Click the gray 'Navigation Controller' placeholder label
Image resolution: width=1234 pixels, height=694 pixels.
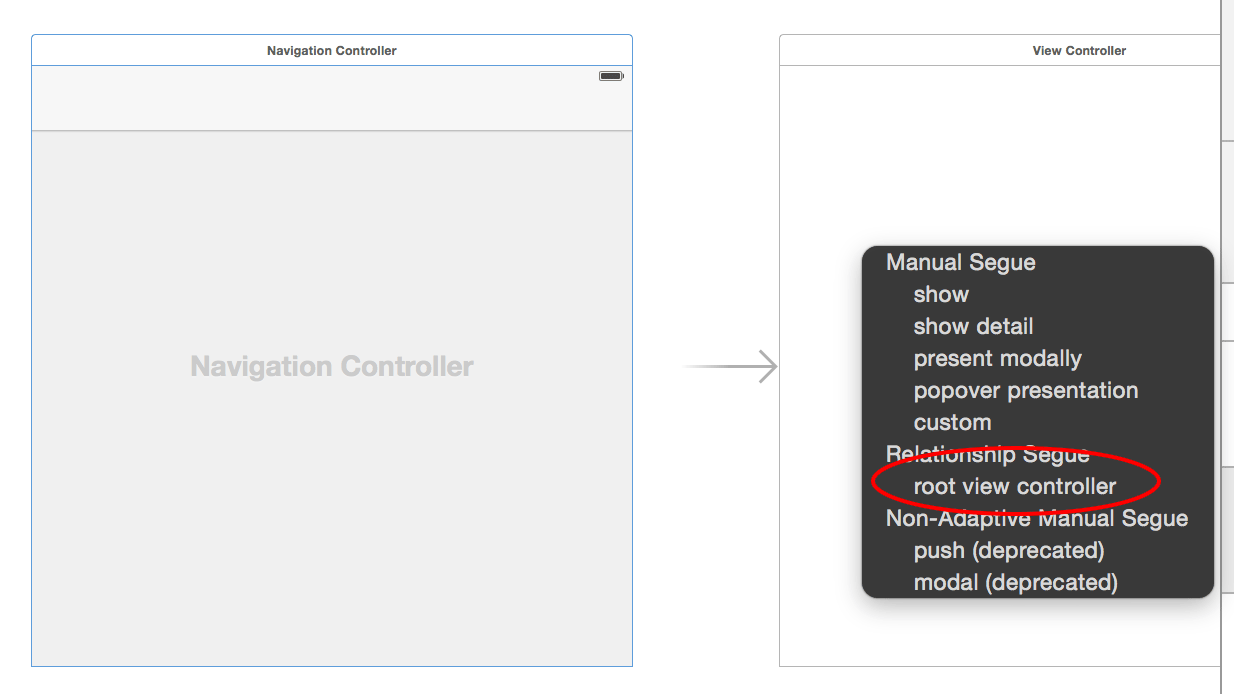tap(331, 366)
